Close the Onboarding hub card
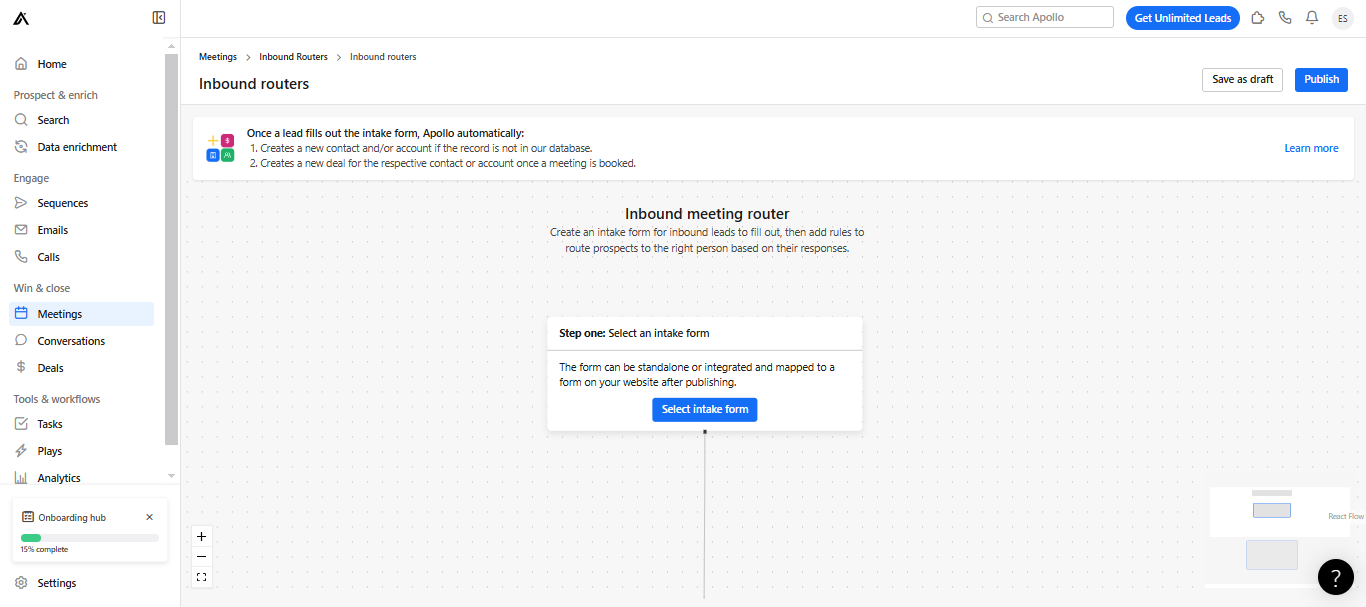 150,517
